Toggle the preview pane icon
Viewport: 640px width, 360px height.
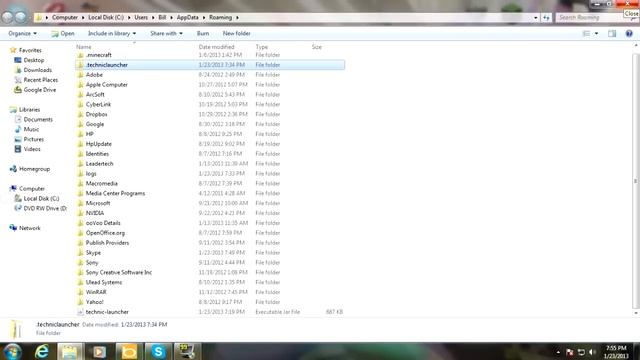612,33
